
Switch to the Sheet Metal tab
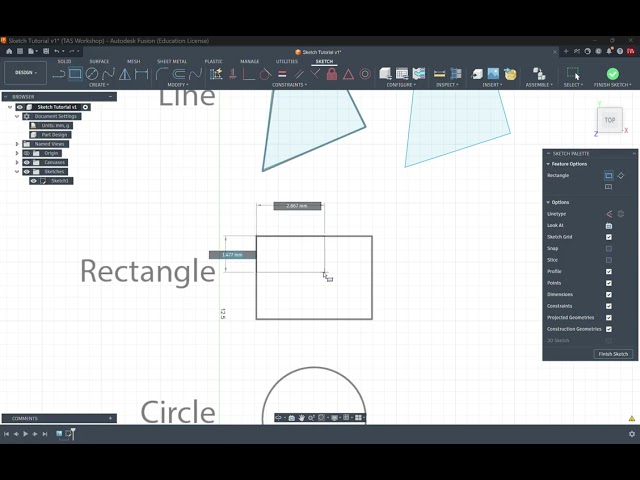[172, 61]
